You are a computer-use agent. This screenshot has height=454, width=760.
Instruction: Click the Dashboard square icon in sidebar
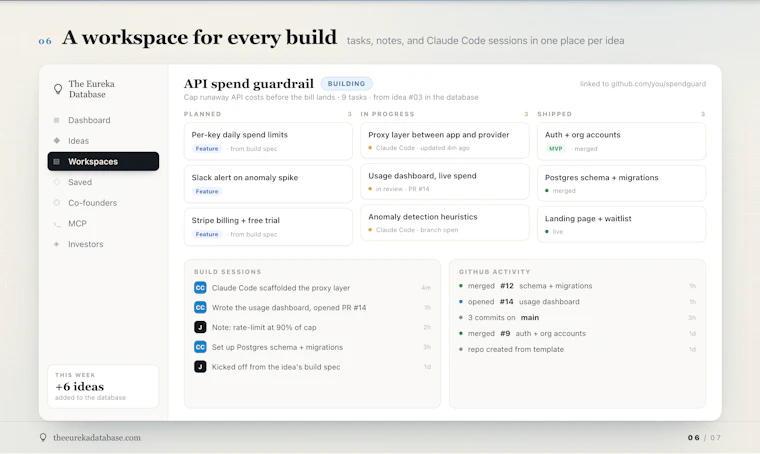56,120
